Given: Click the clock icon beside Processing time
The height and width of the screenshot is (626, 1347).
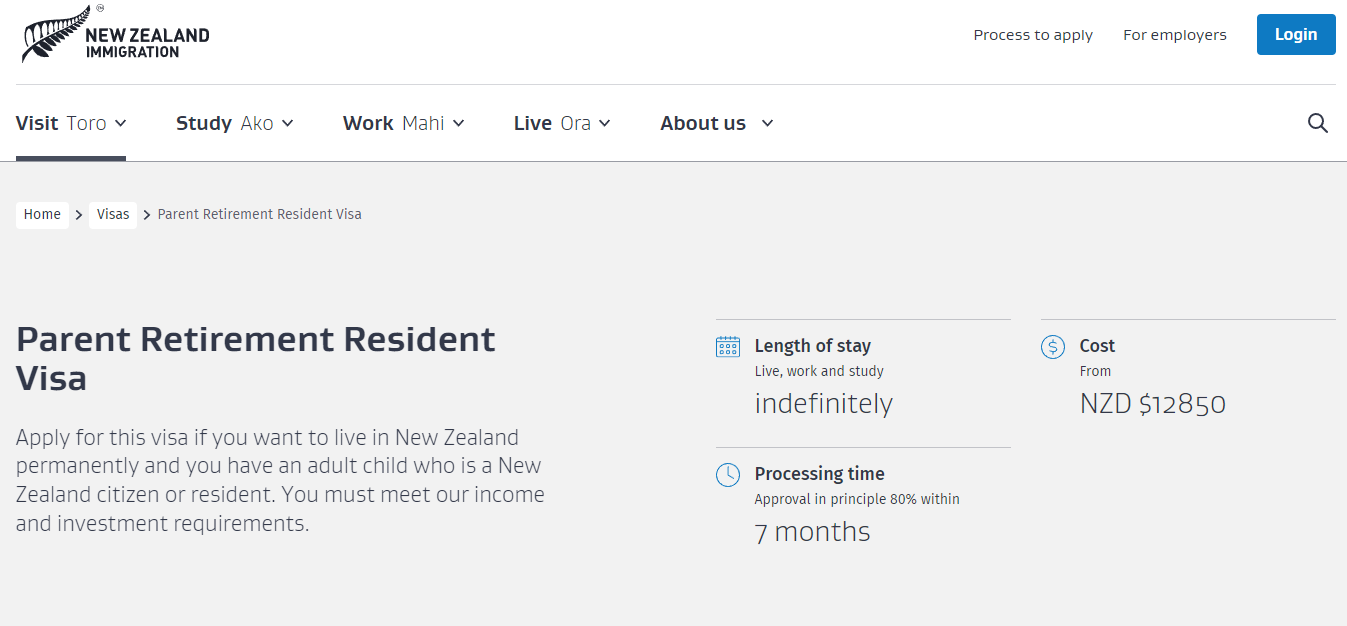Looking at the screenshot, I should click(728, 475).
